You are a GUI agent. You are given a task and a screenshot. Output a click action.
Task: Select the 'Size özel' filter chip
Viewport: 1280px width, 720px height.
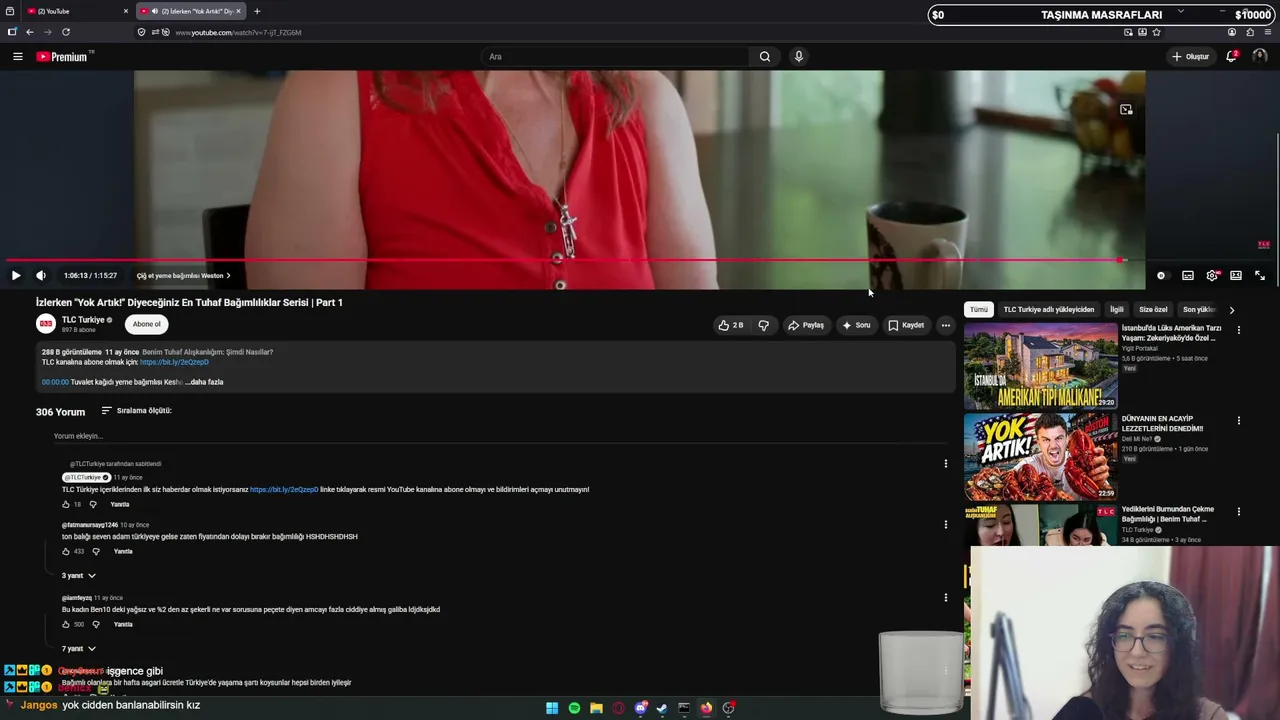click(x=1153, y=310)
